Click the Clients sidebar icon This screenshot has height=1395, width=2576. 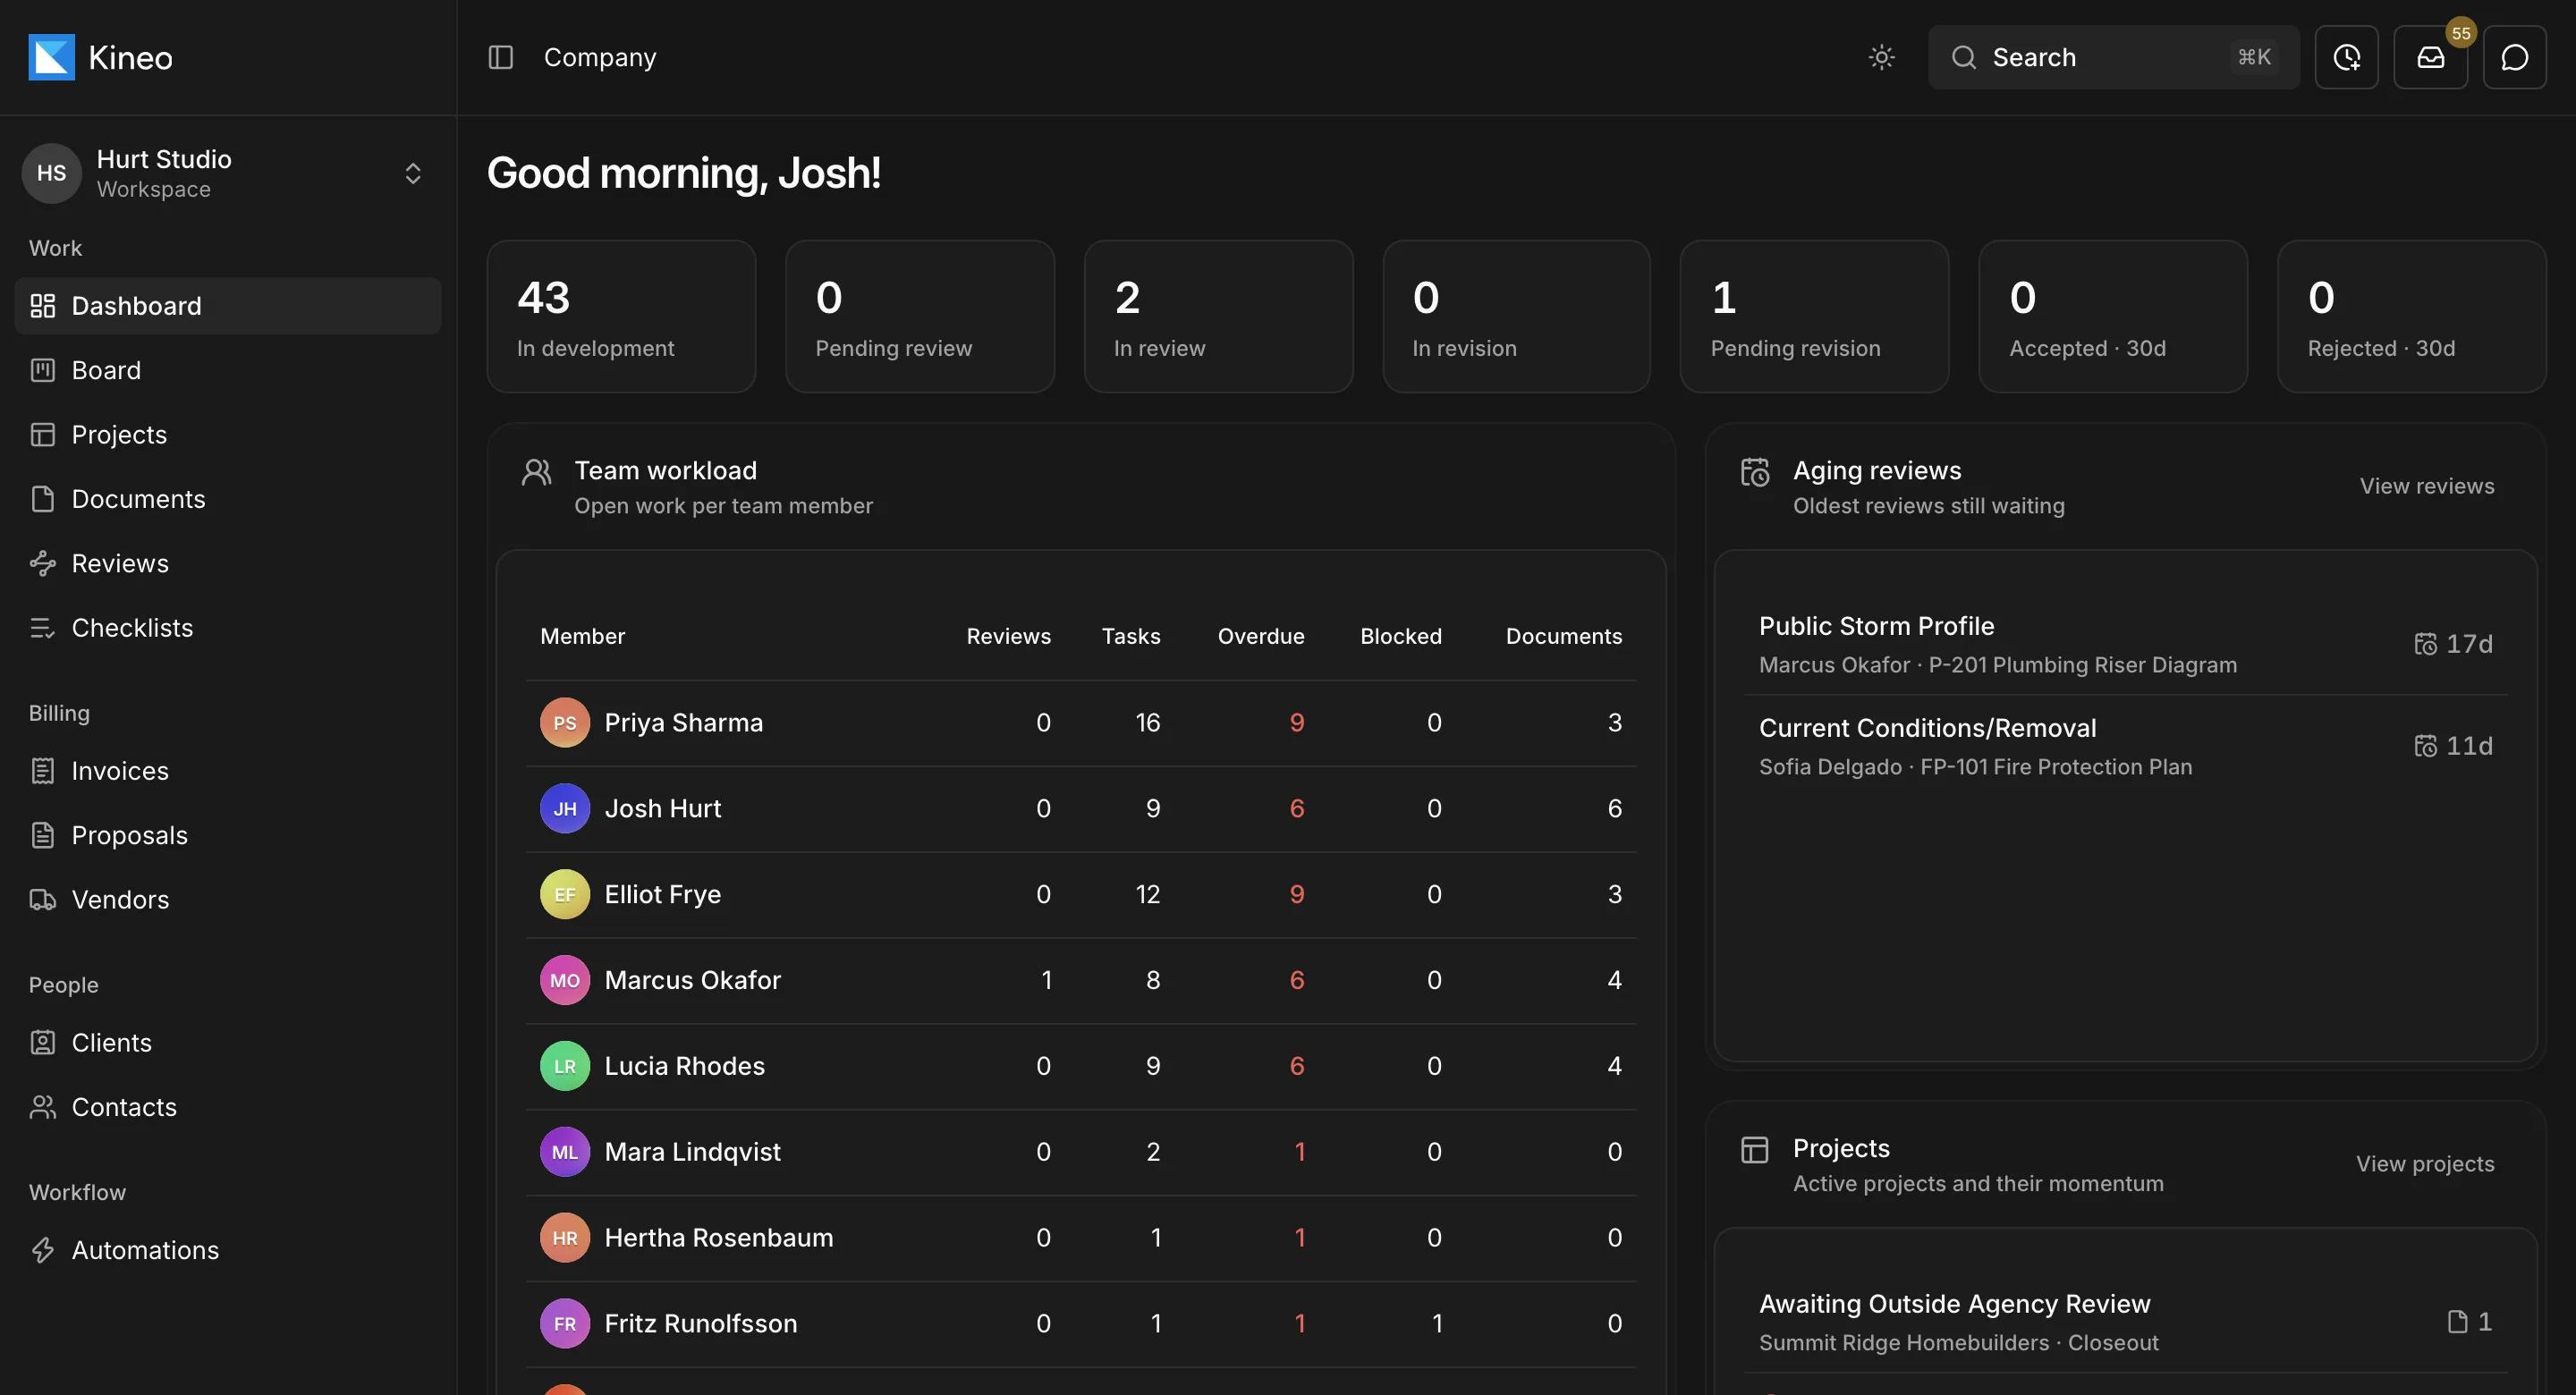(x=42, y=1043)
